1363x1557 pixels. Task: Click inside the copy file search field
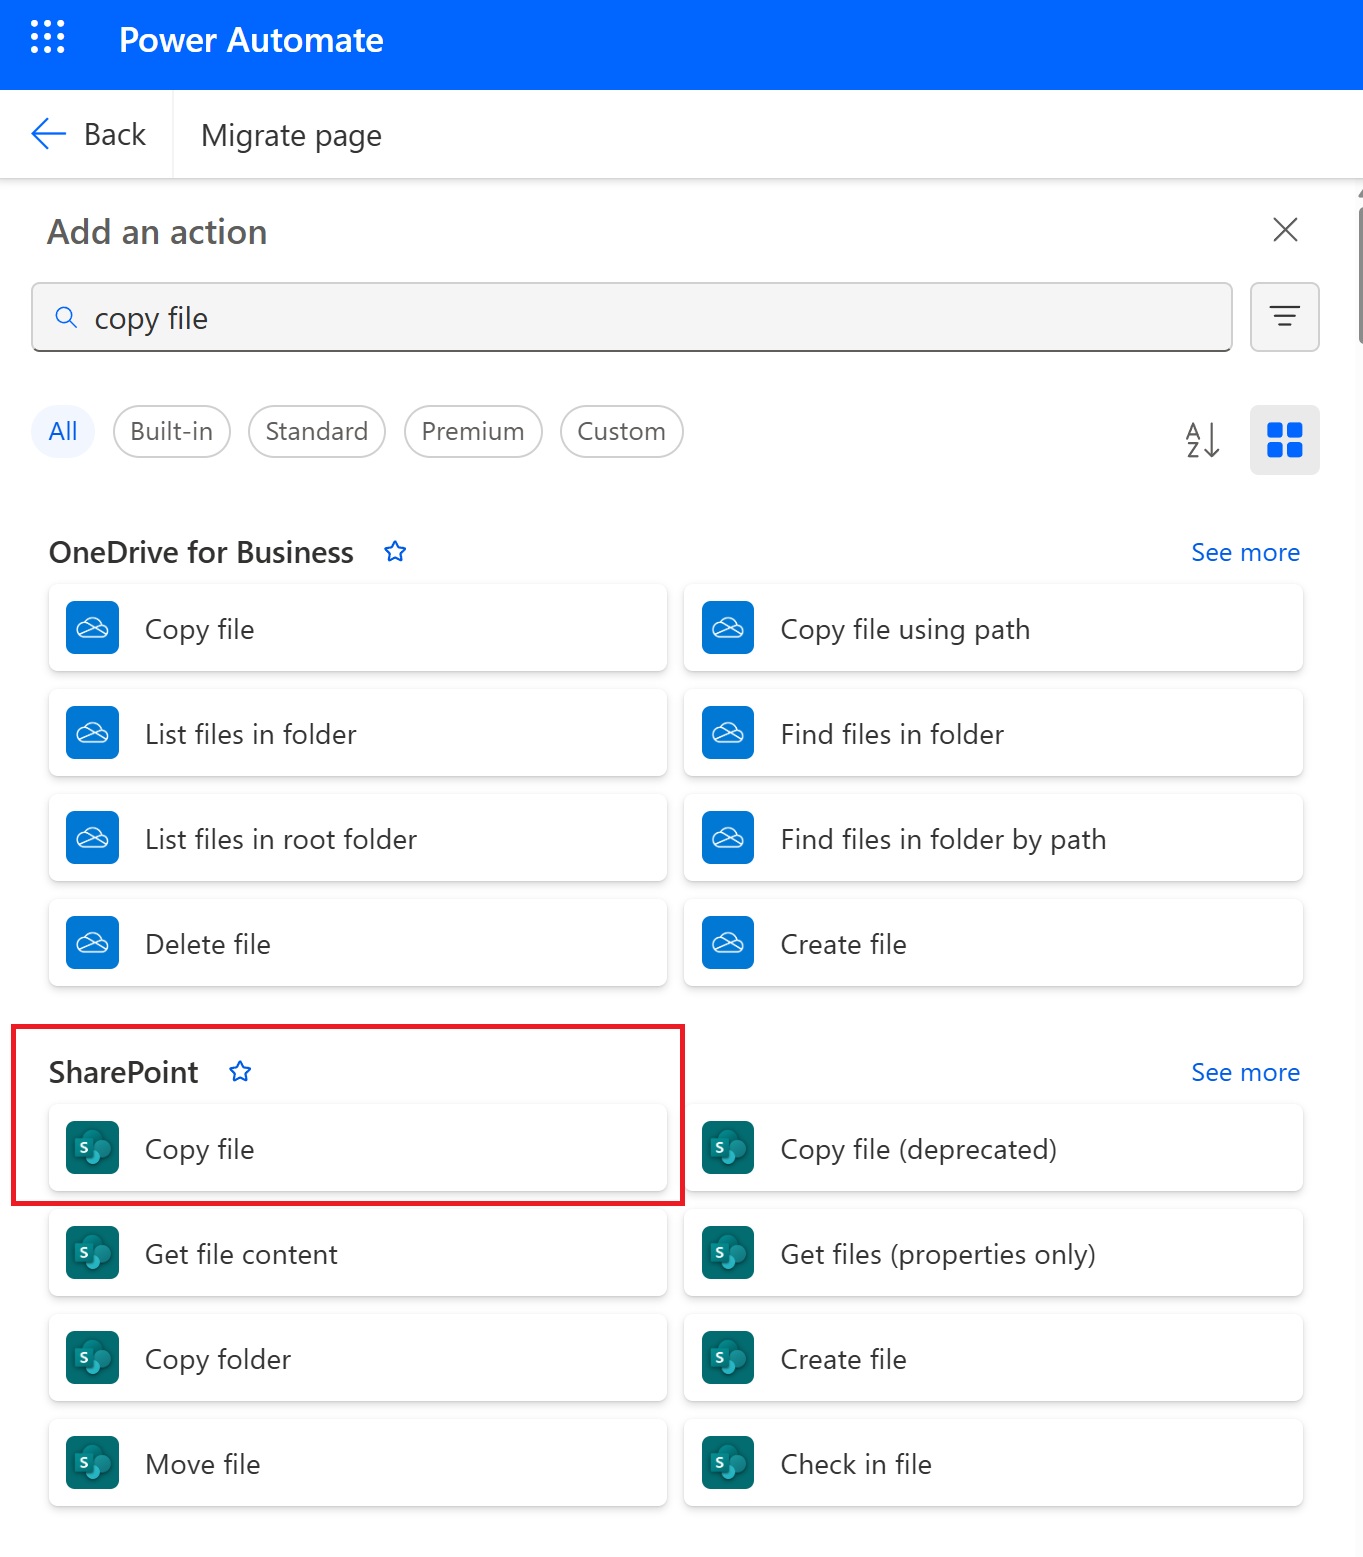630,317
